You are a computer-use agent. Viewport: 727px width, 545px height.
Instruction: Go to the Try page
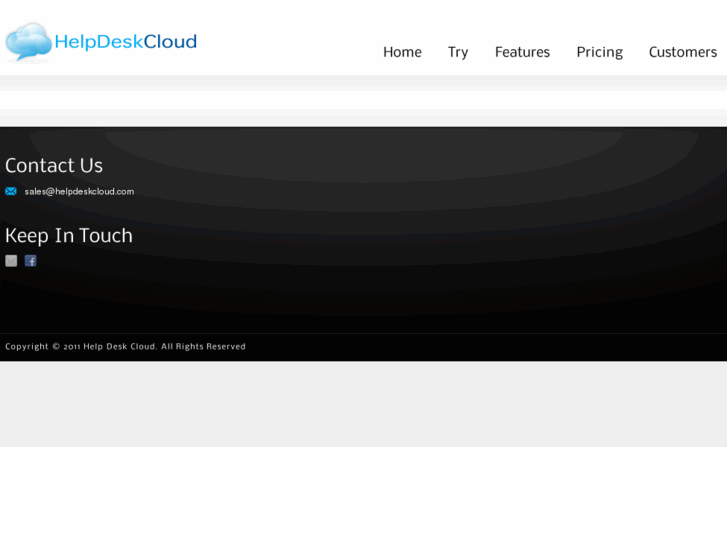click(458, 52)
